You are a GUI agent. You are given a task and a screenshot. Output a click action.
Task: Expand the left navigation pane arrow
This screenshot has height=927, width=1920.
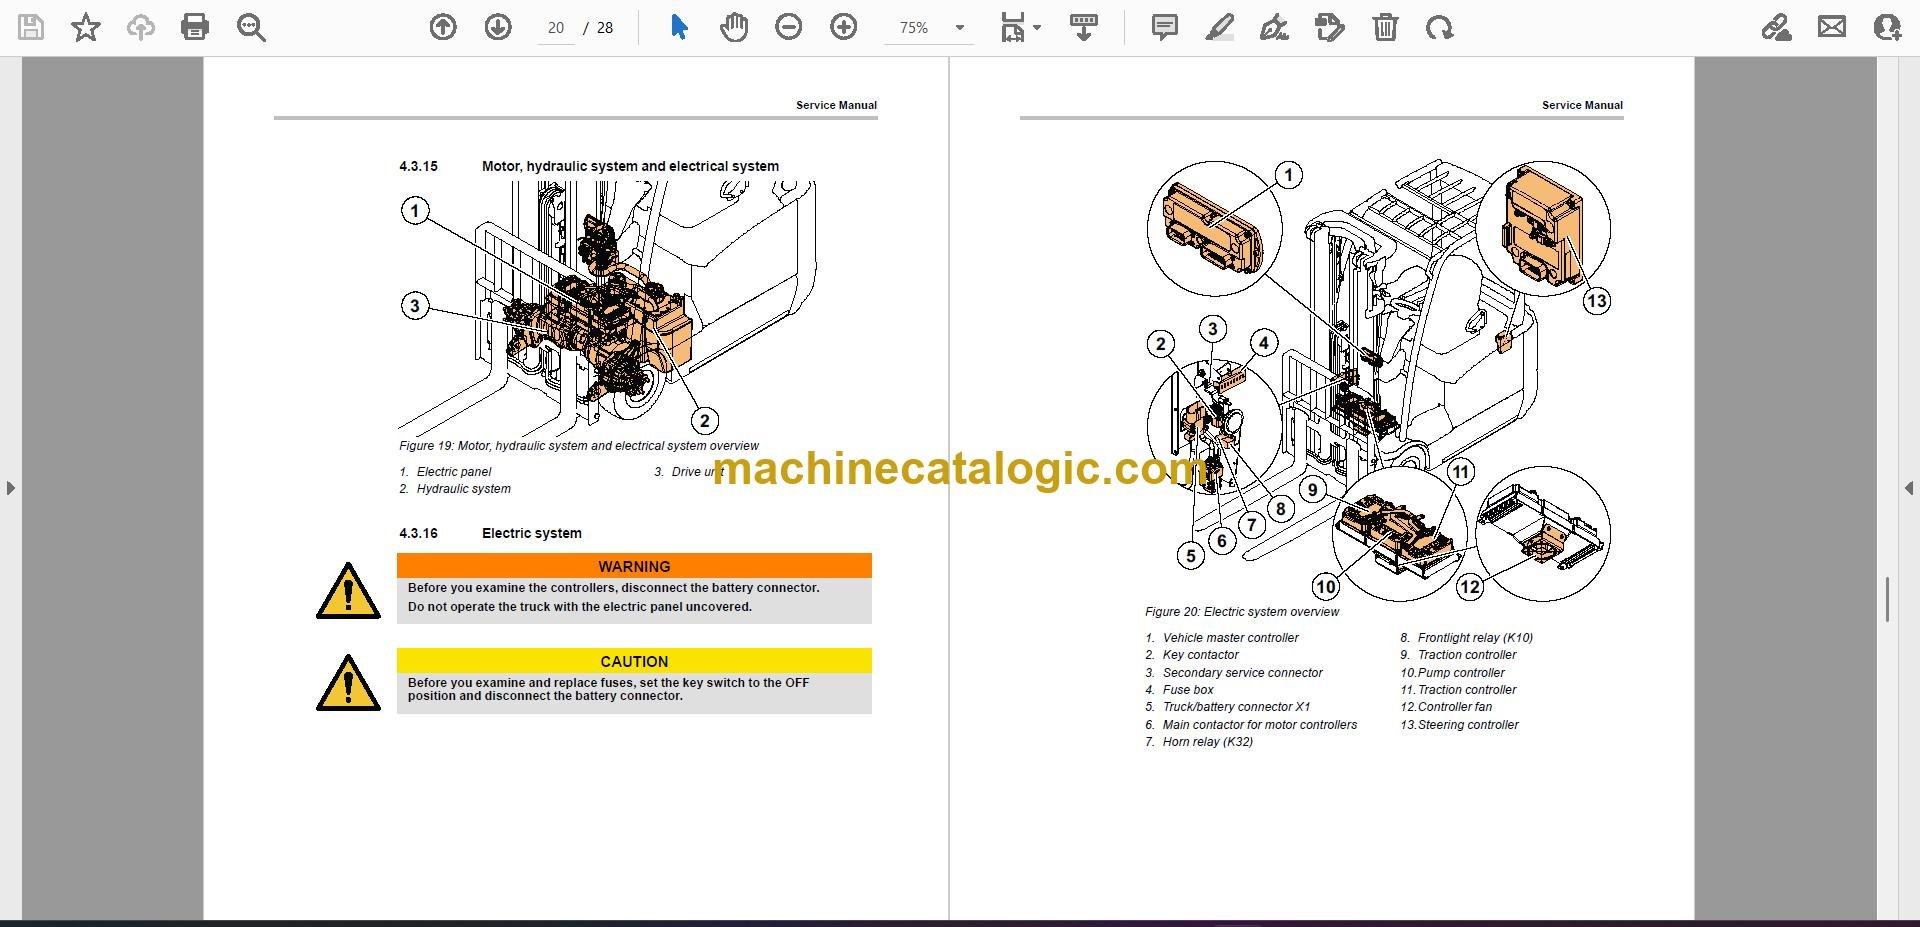10,488
